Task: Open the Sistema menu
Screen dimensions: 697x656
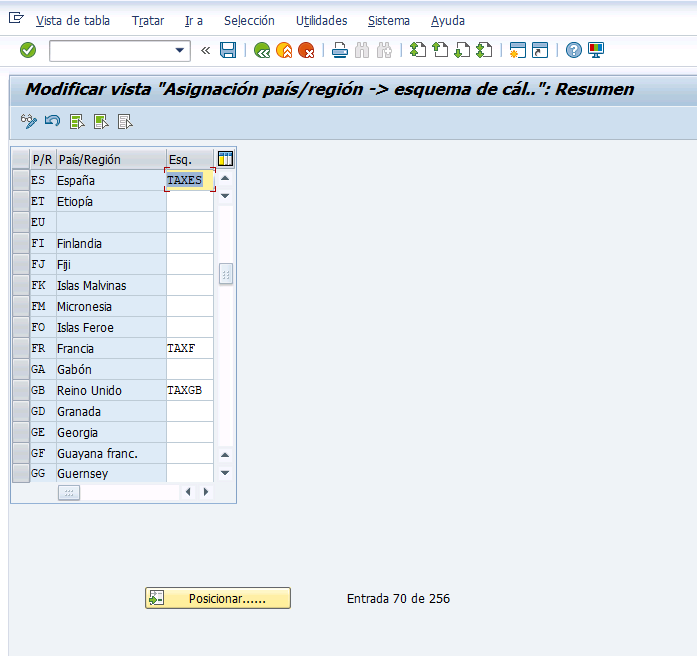Action: [x=389, y=21]
